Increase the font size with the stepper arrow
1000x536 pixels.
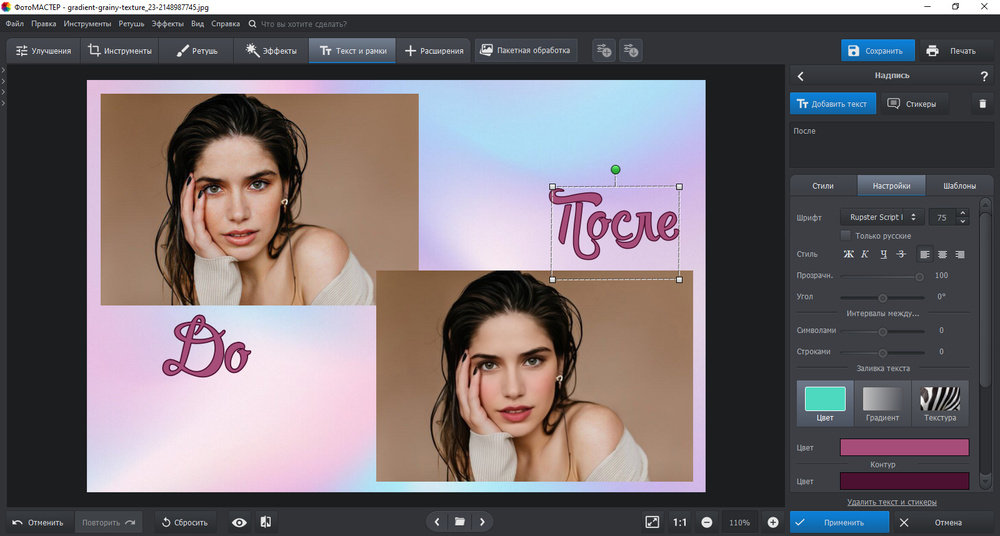click(x=962, y=213)
